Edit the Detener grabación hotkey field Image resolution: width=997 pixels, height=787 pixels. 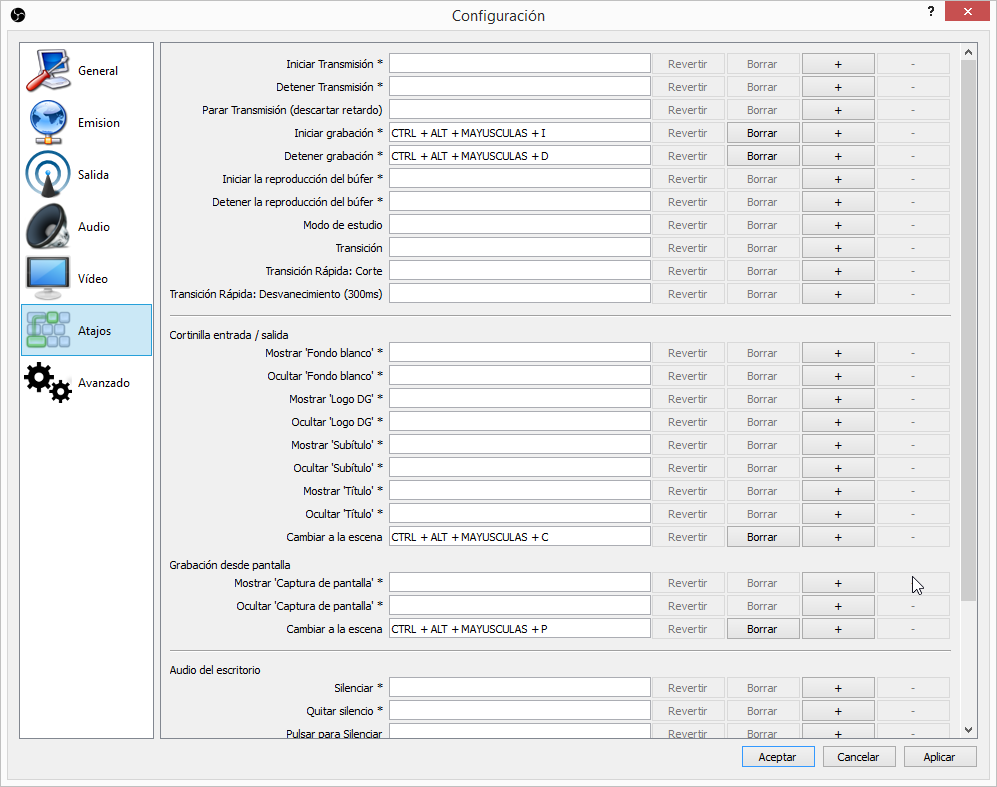pyautogui.click(x=519, y=155)
